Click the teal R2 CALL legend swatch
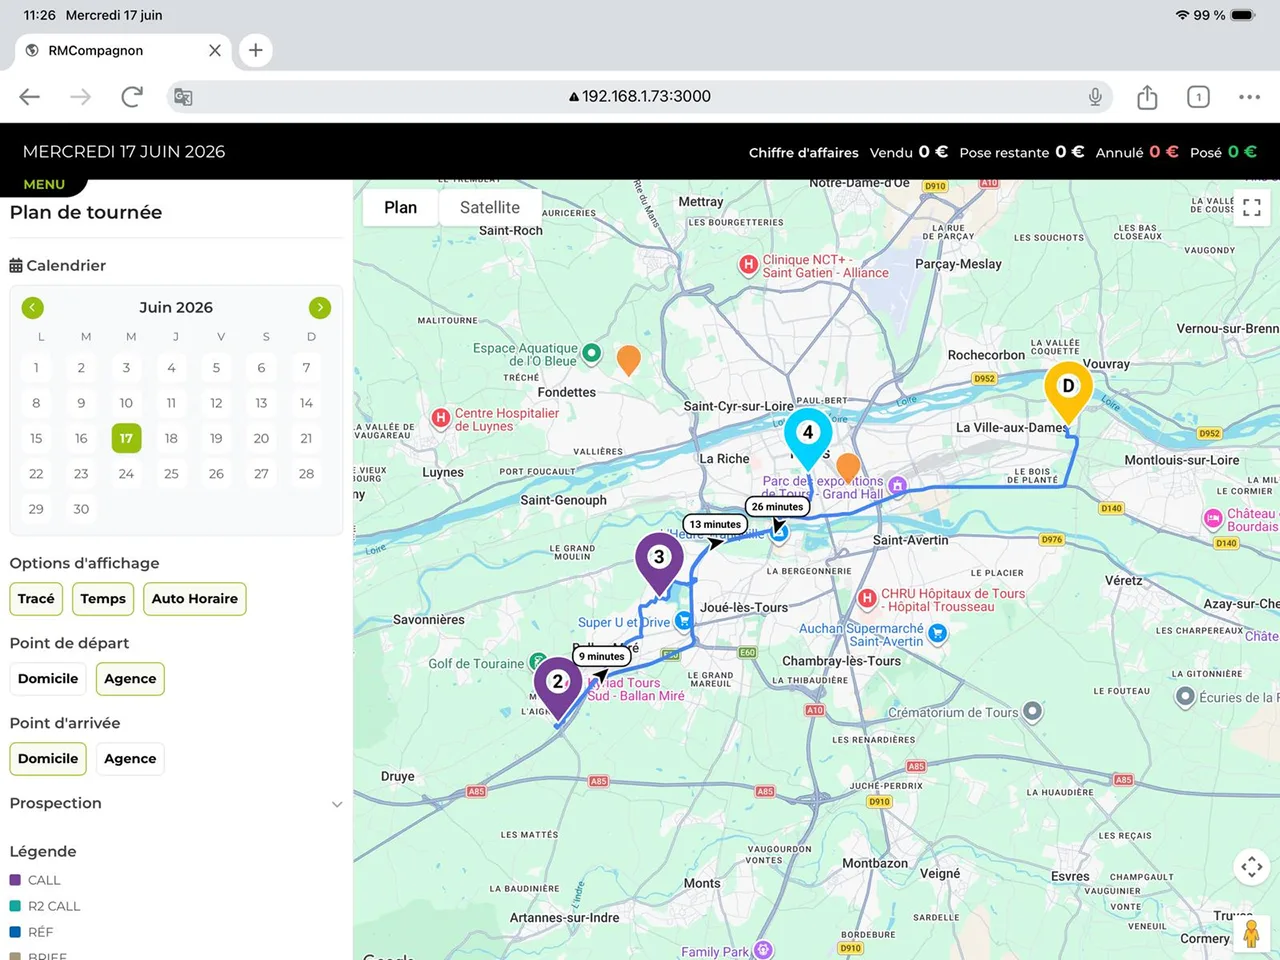The width and height of the screenshot is (1280, 960). (x=15, y=906)
